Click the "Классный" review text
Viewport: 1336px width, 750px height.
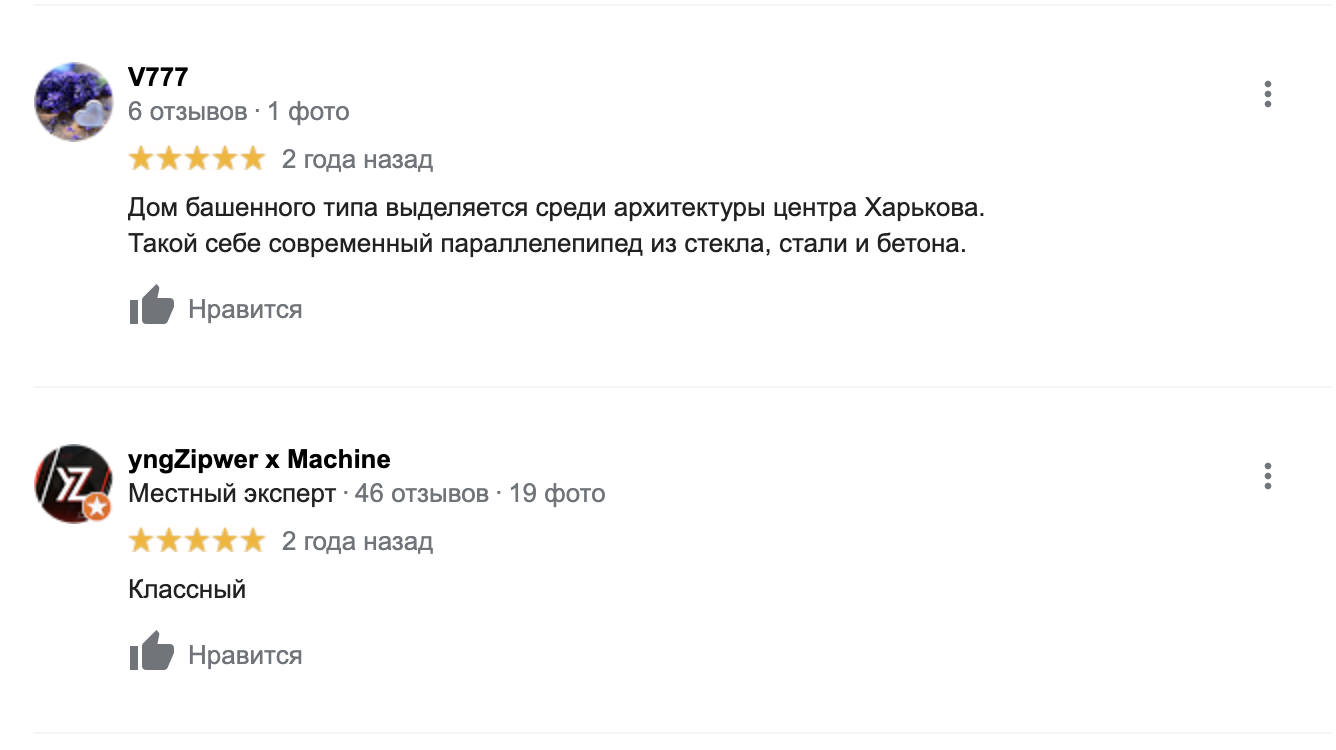(x=187, y=589)
